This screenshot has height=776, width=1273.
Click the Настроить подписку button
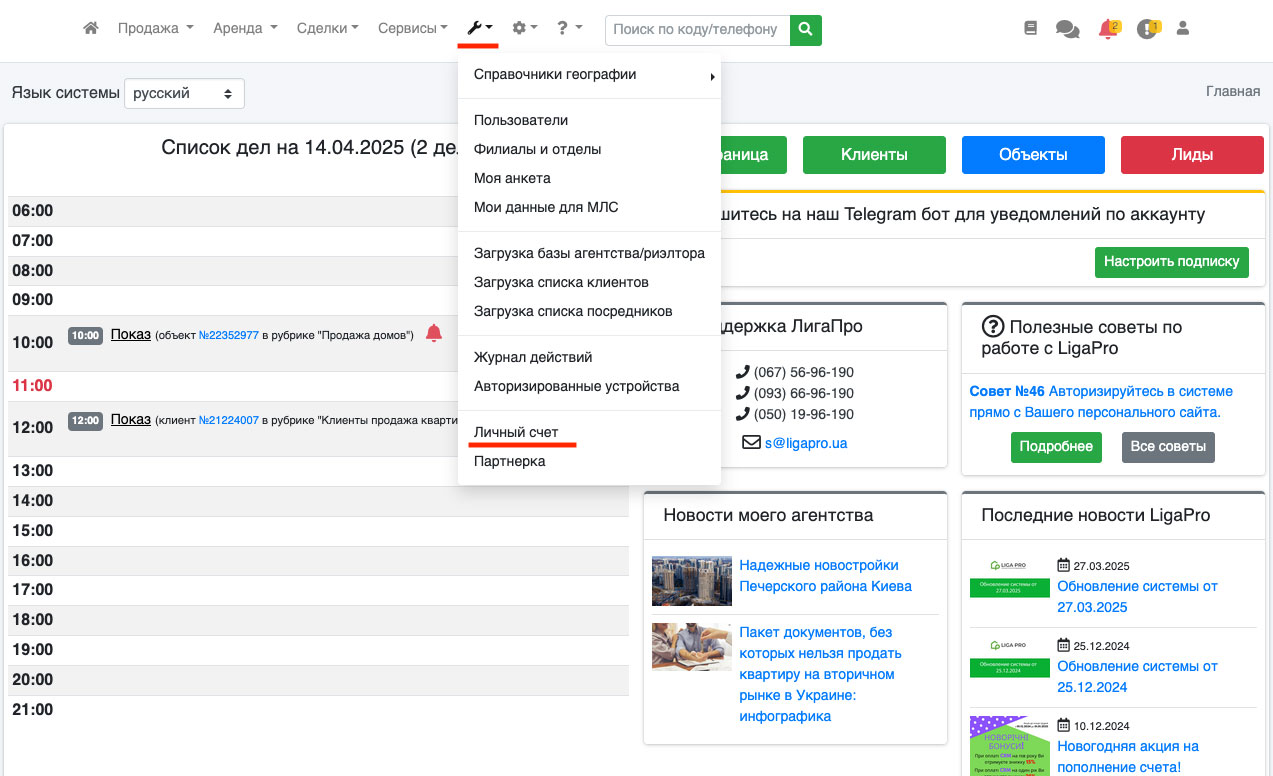[x=1171, y=262]
